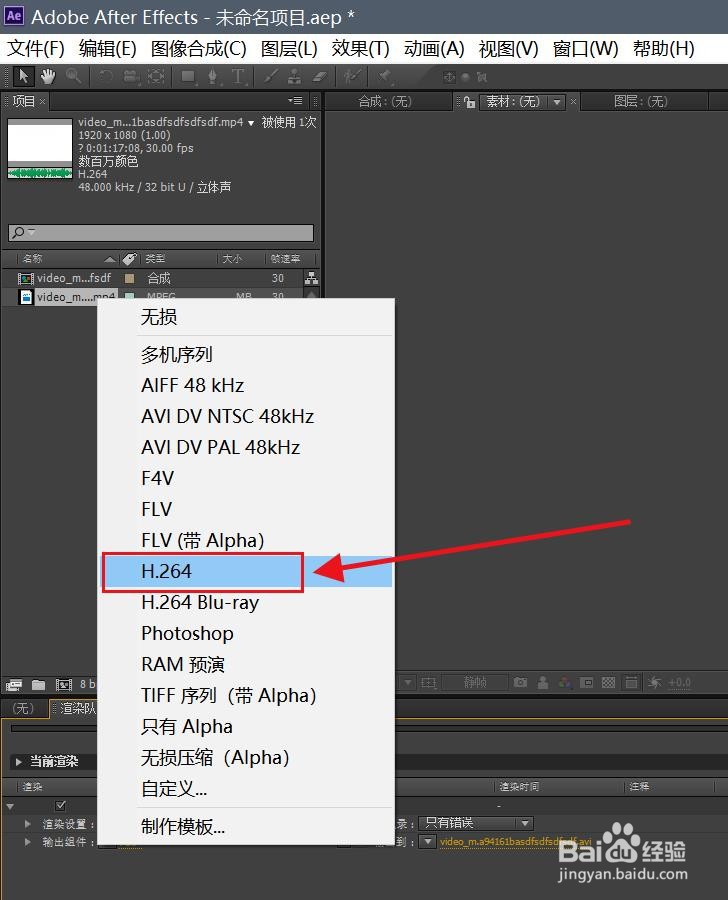Open the color channels icon in viewer
This screenshot has width=728, height=900.
(x=565, y=682)
